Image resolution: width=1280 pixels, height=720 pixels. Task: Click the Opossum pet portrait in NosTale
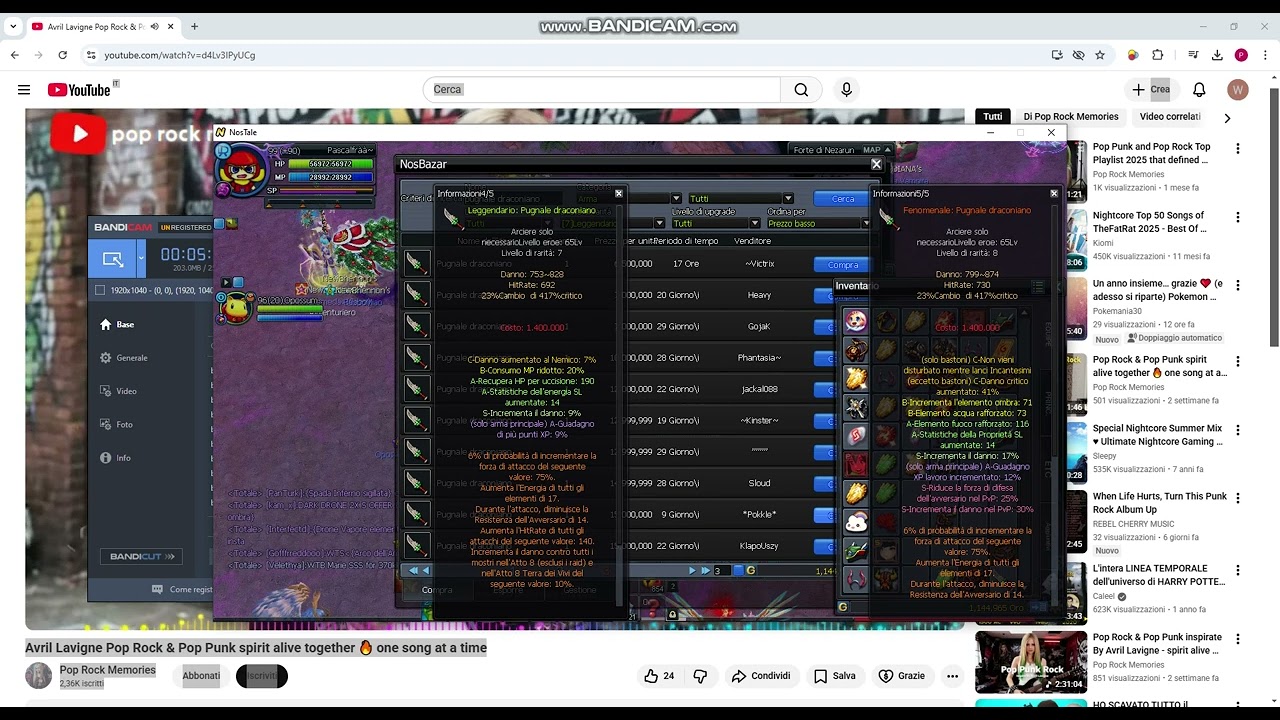point(235,307)
